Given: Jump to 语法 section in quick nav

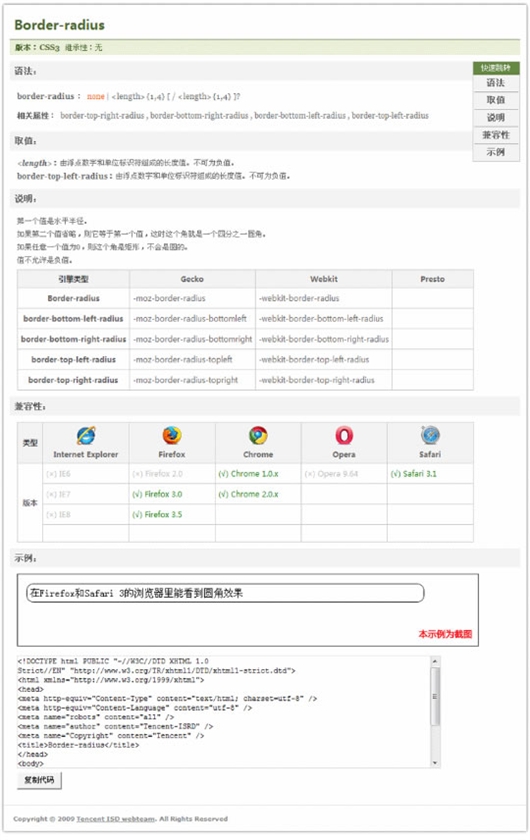Looking at the screenshot, I should click(496, 82).
